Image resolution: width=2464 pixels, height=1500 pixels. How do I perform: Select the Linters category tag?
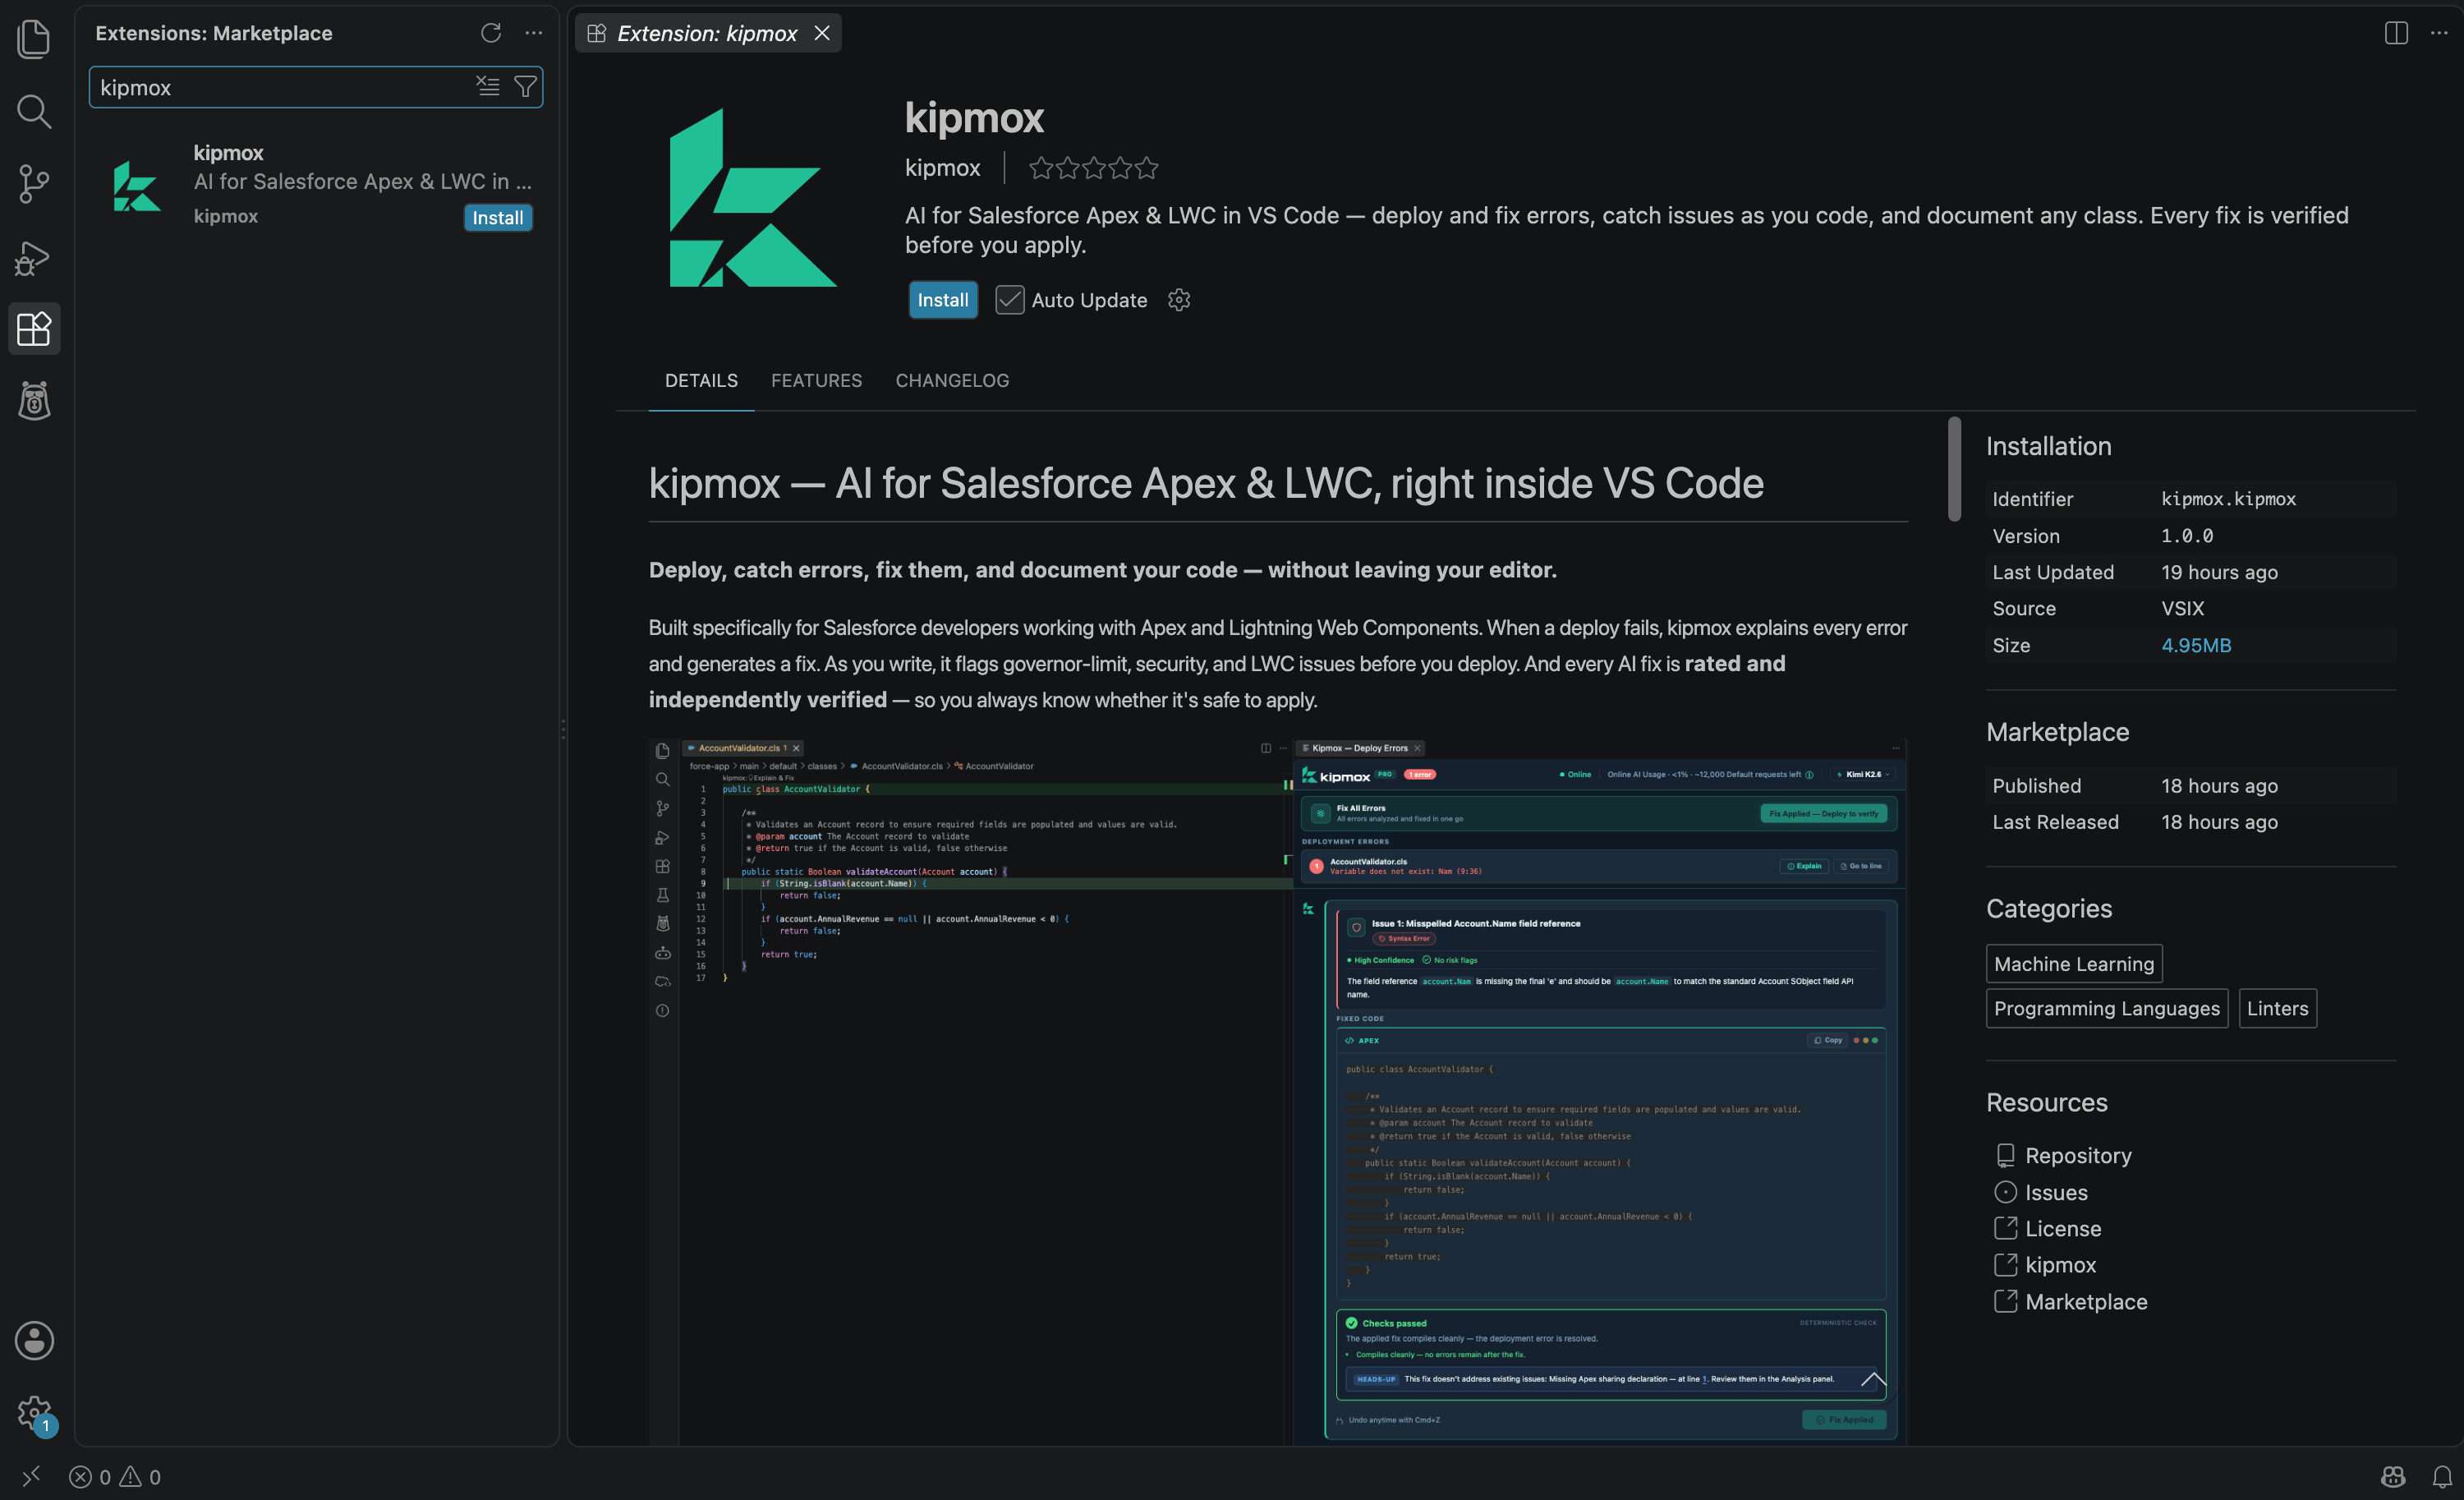pos(2278,1008)
